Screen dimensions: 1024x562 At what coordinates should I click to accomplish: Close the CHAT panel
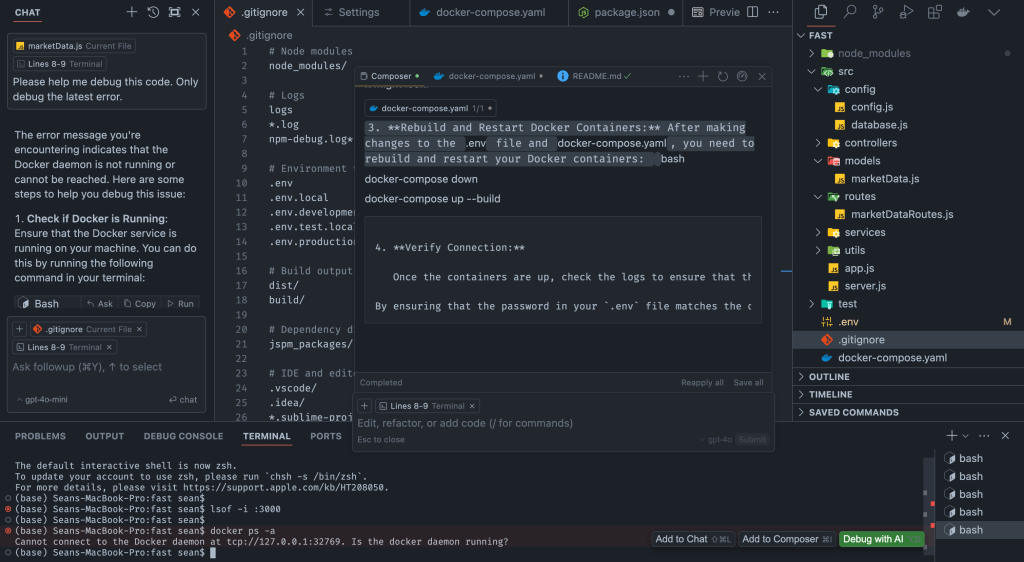point(196,12)
